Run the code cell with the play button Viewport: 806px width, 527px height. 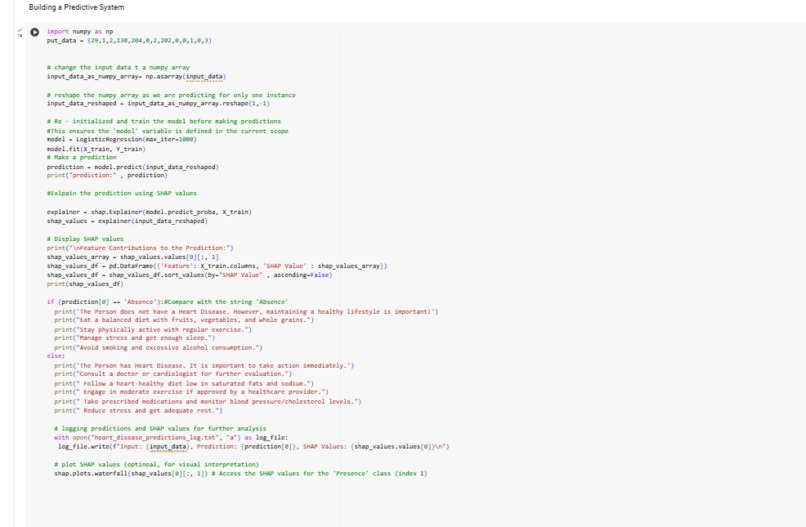pos(34,32)
